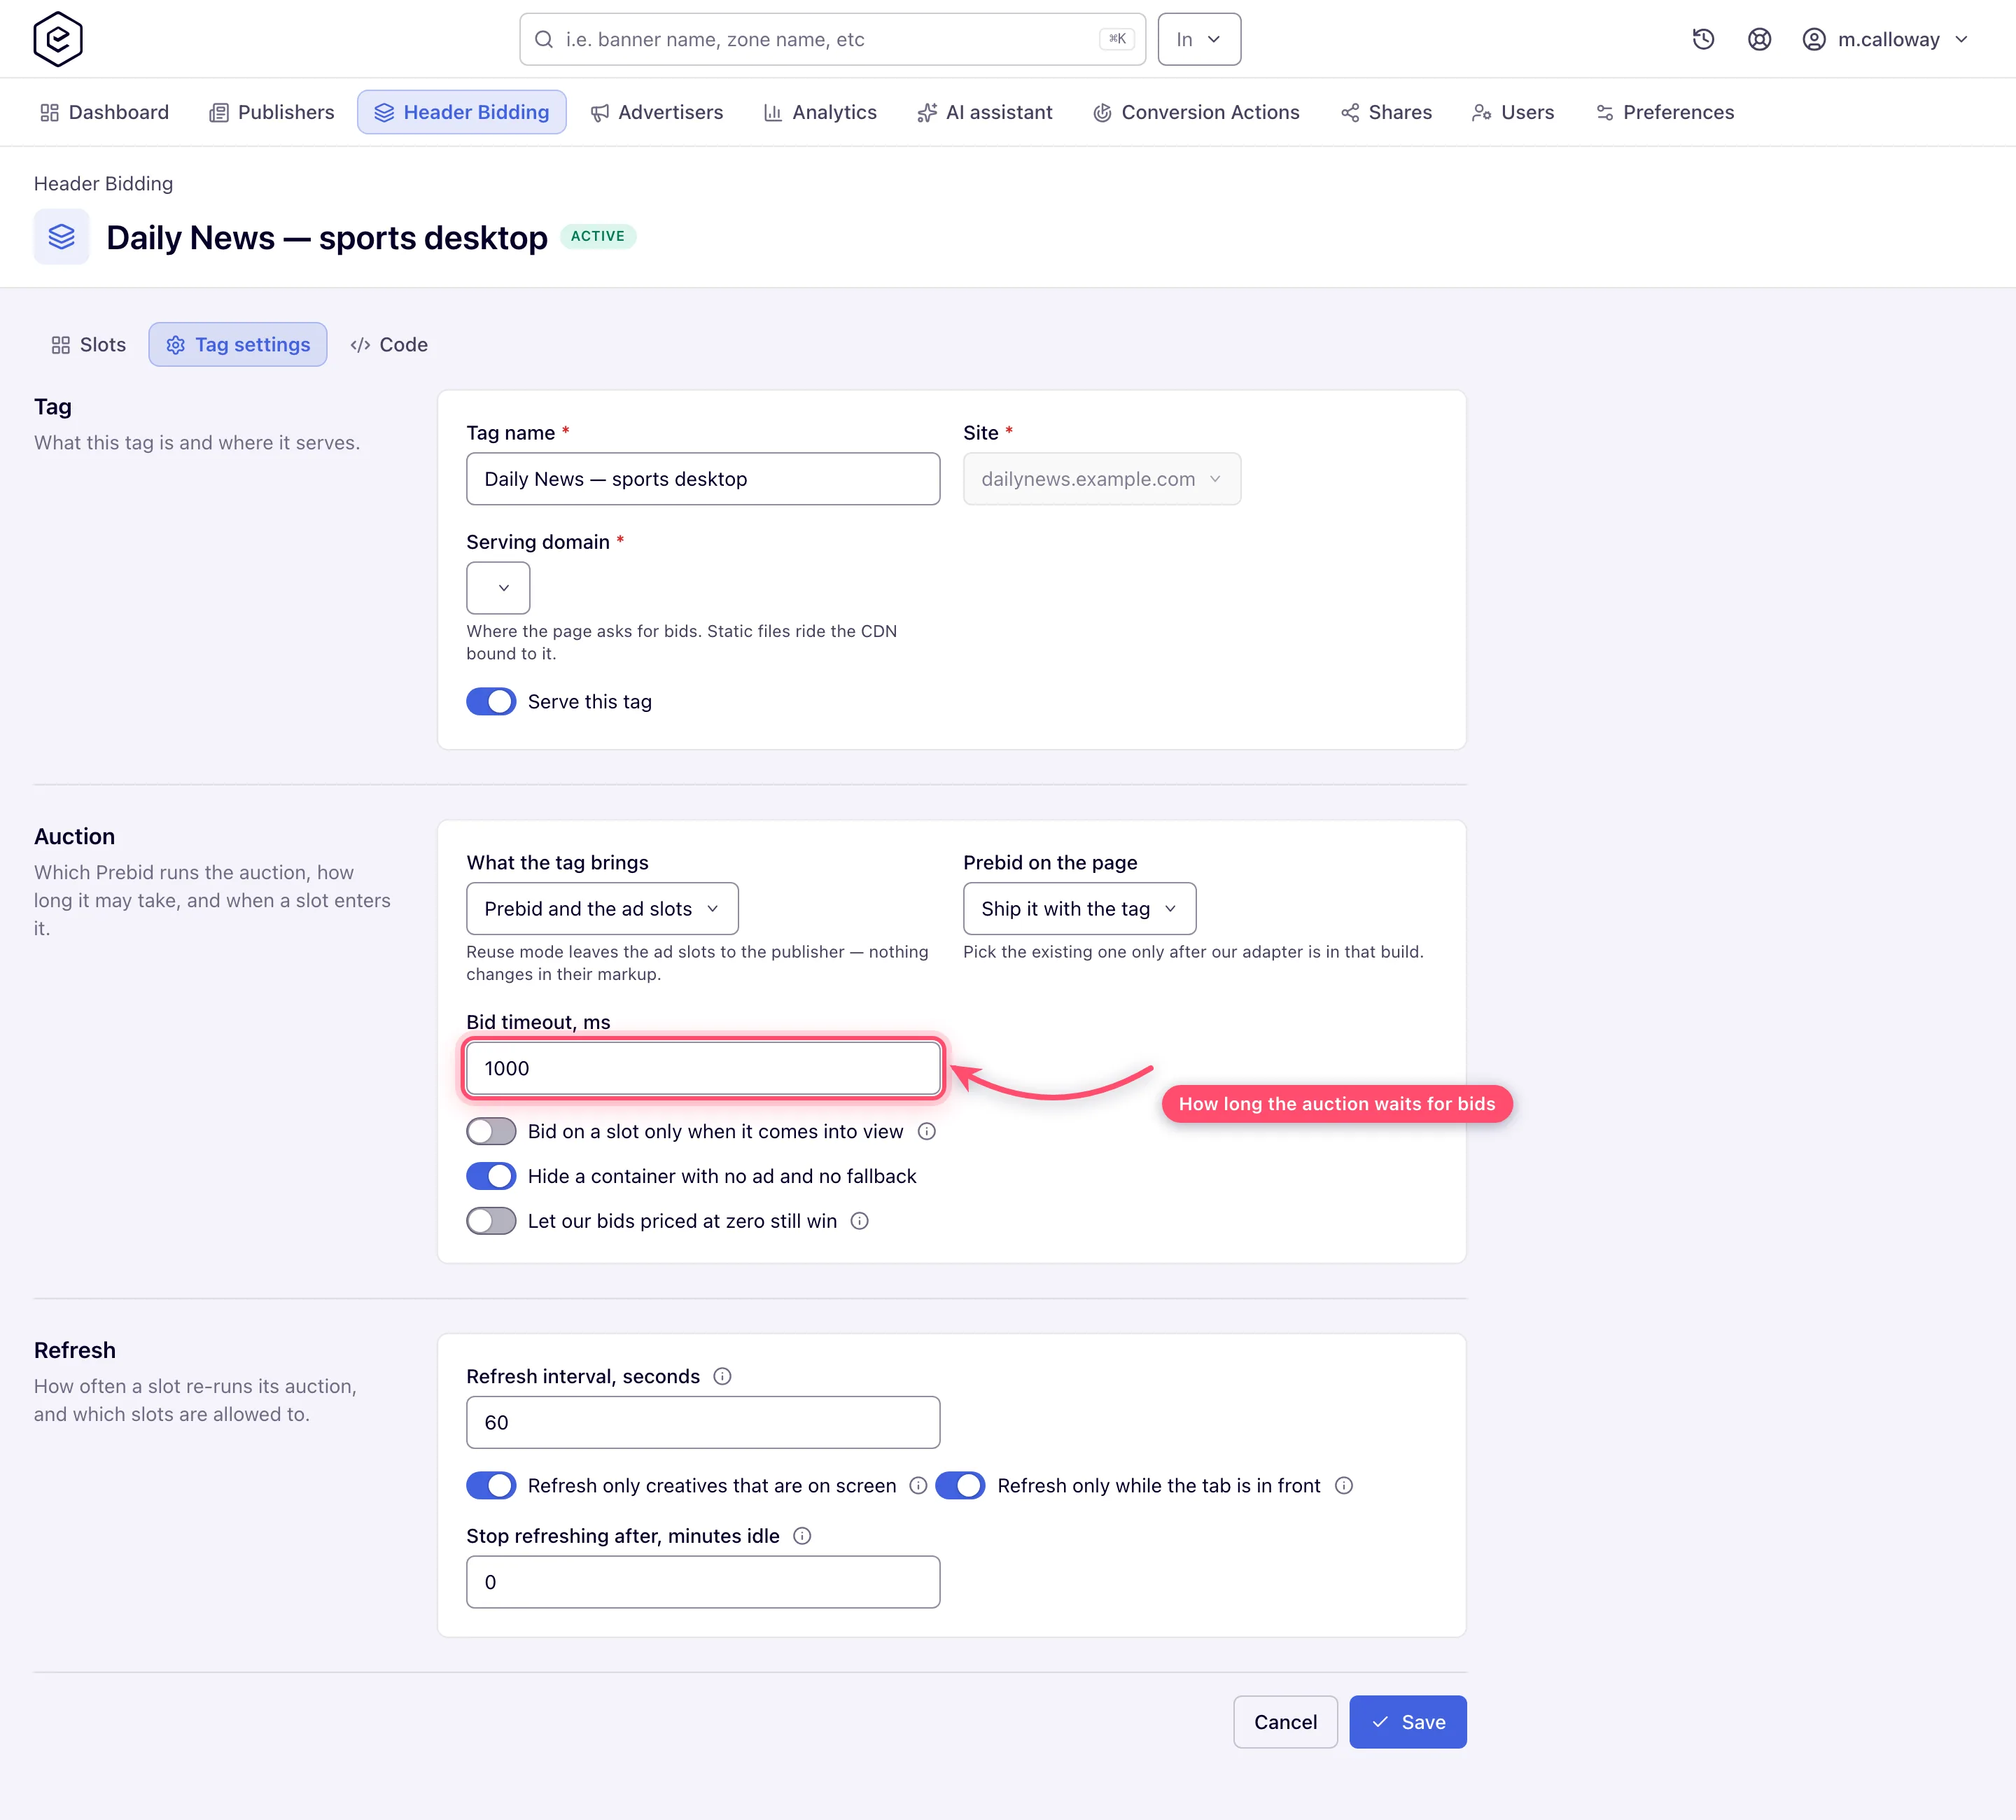Toggle Refresh only creatives that are on screen
The height and width of the screenshot is (1820, 2016).
pyautogui.click(x=491, y=1486)
